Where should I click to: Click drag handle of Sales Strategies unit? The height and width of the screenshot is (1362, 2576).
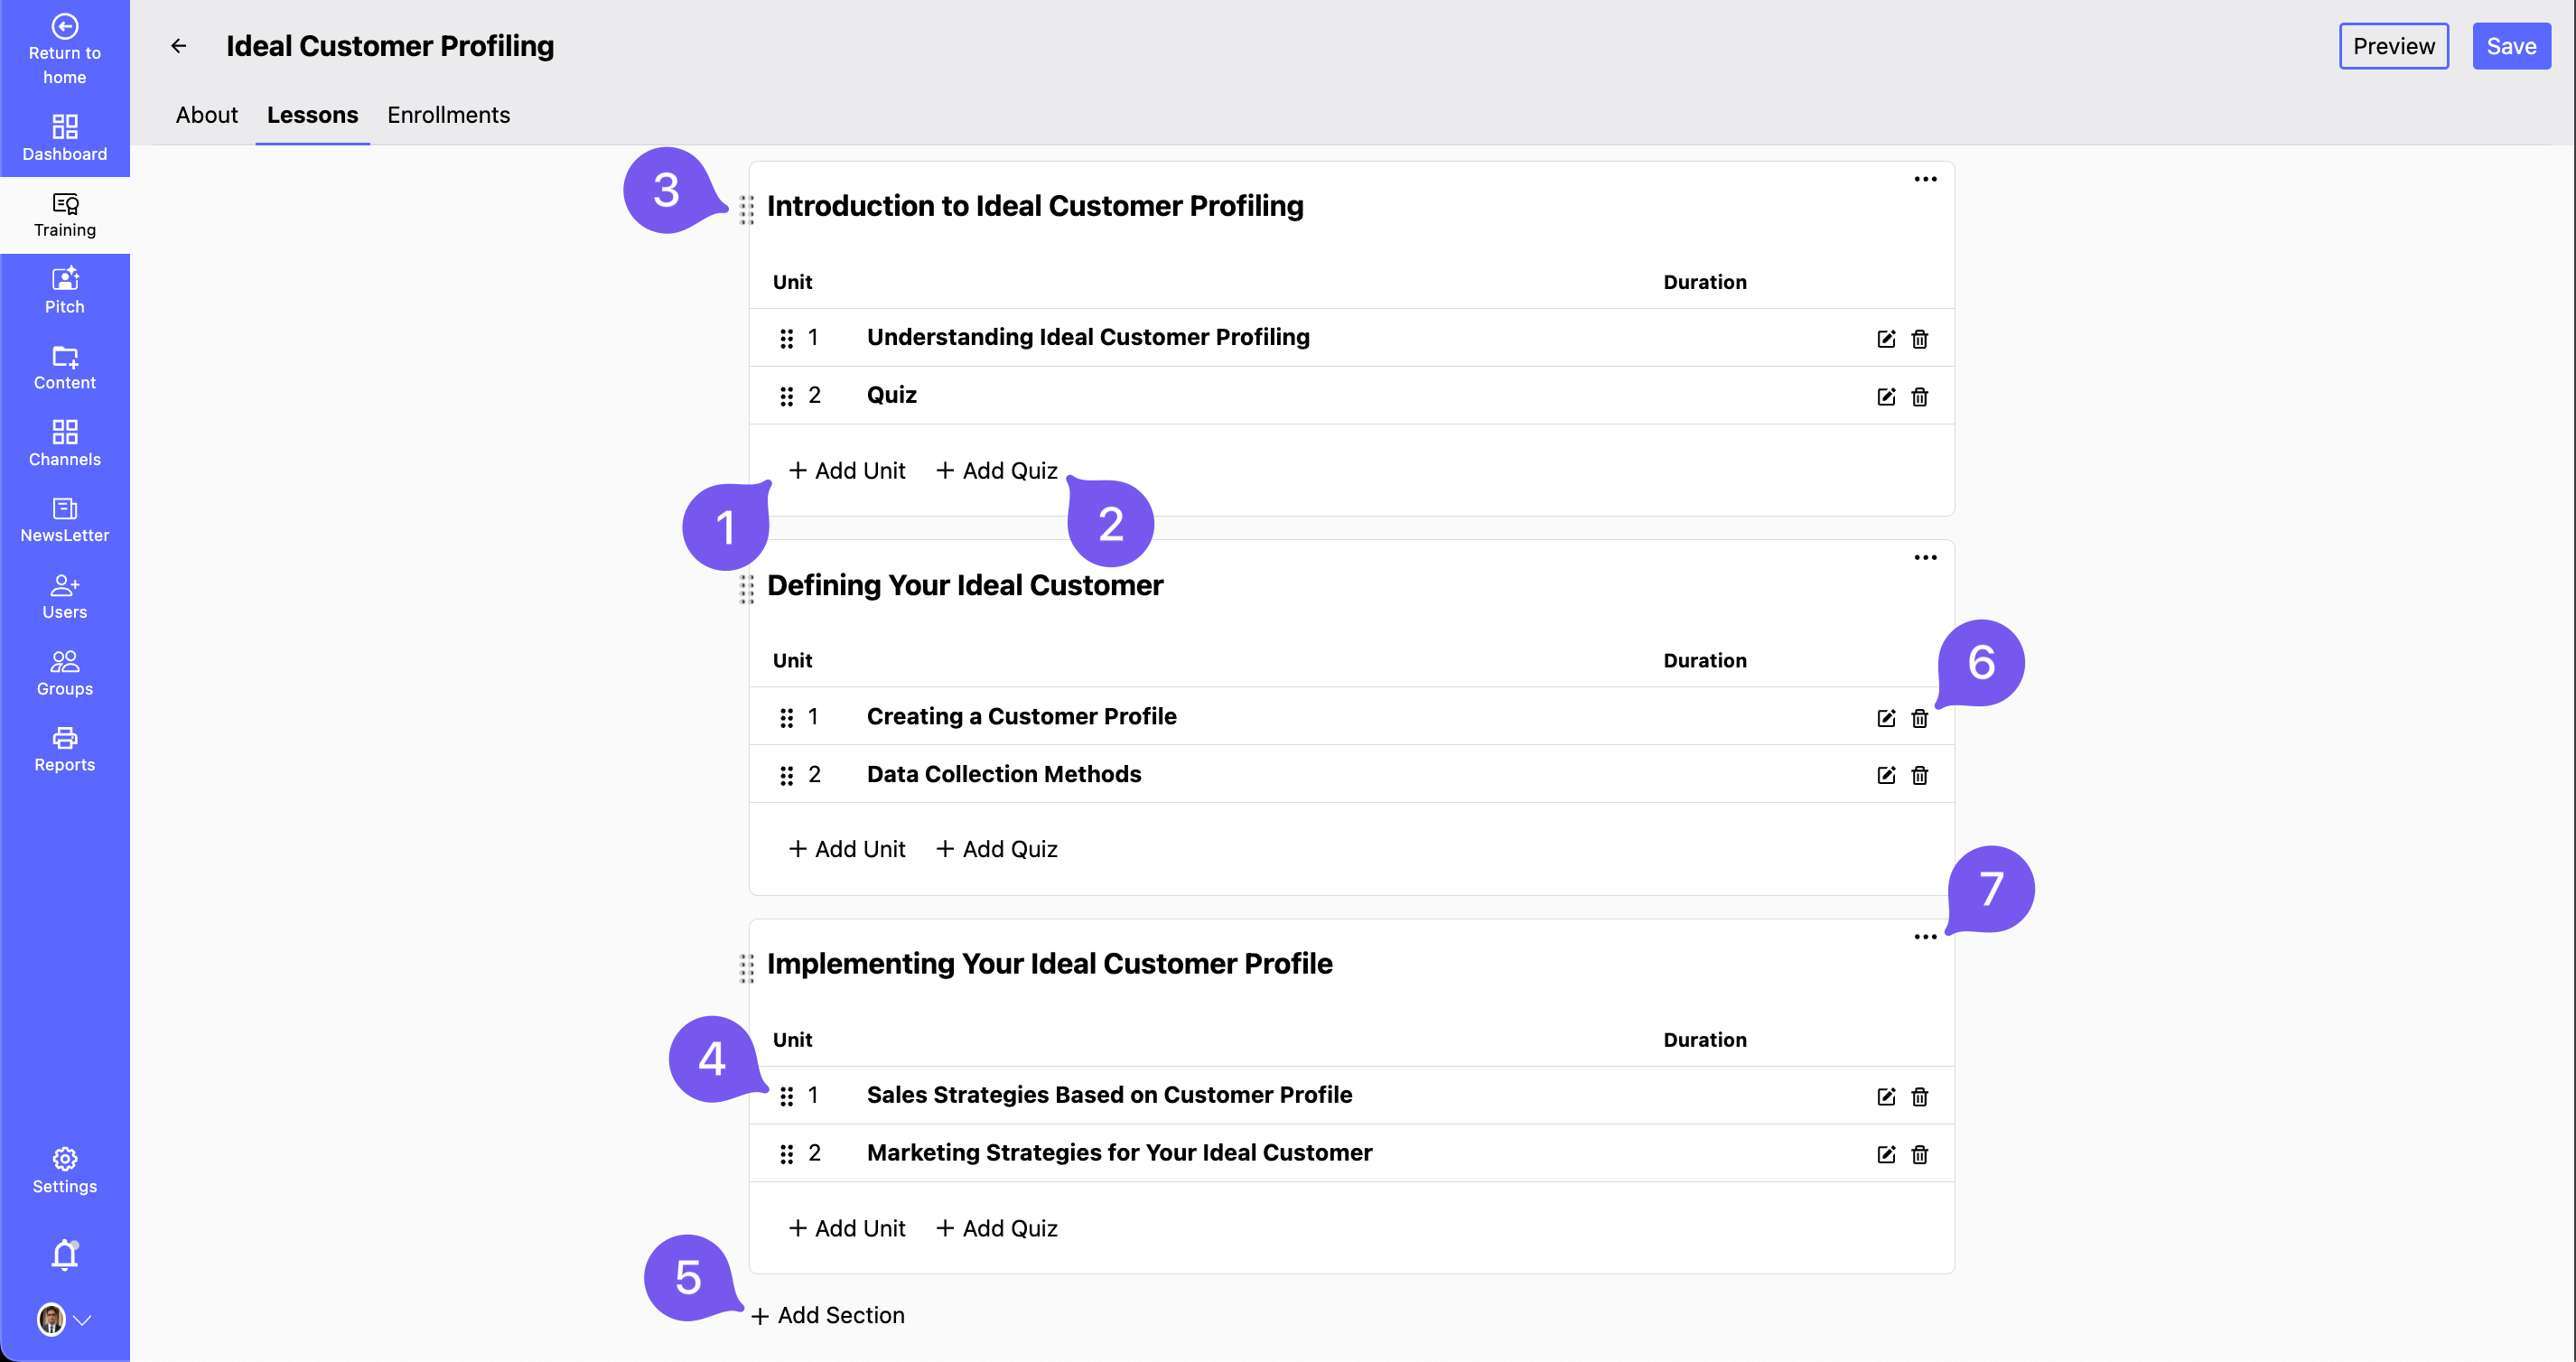786,1096
